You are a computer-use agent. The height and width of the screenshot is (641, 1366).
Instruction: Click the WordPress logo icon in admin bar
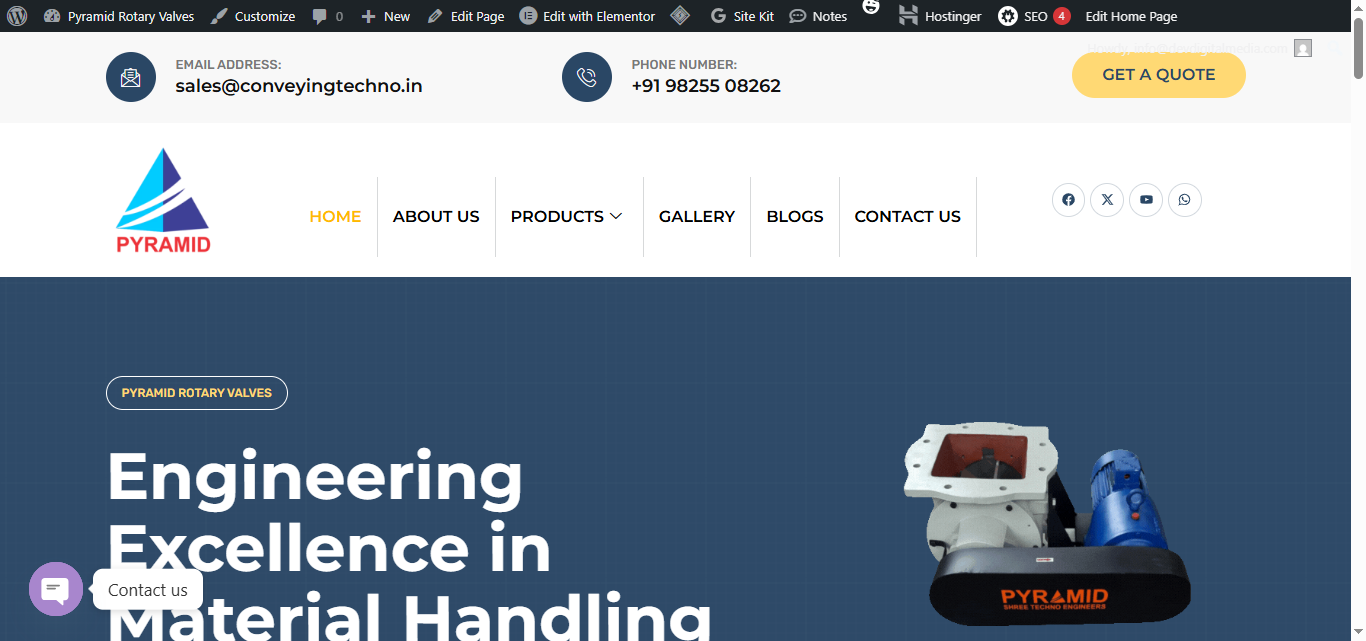(x=17, y=16)
